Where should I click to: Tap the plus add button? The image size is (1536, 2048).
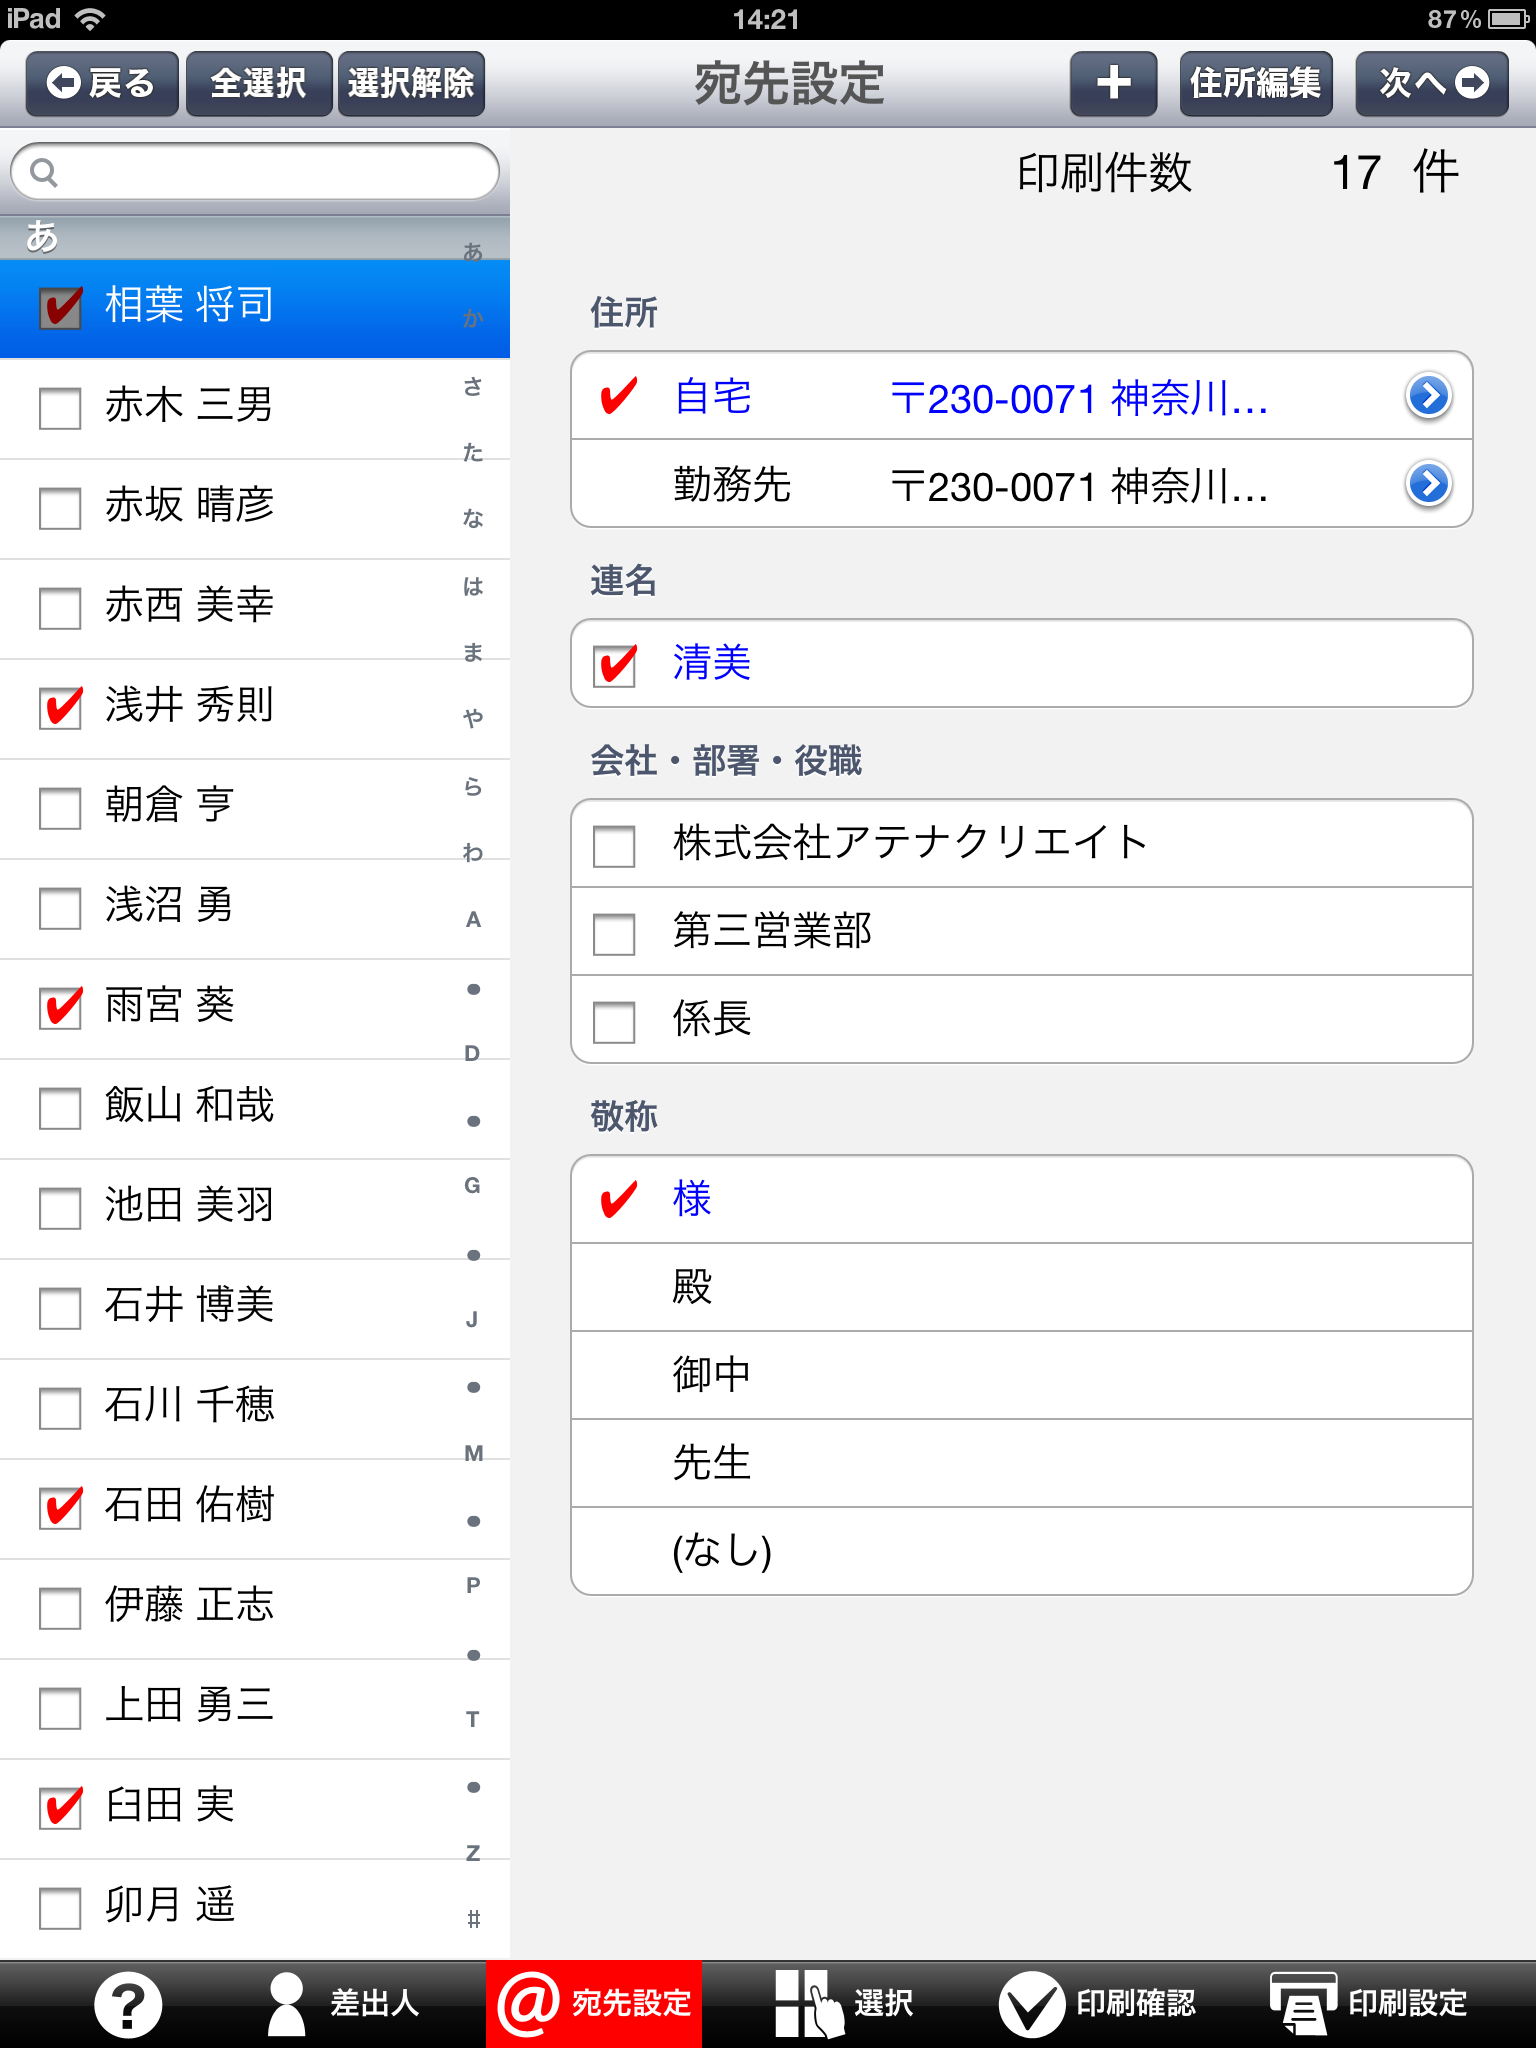click(x=1113, y=83)
